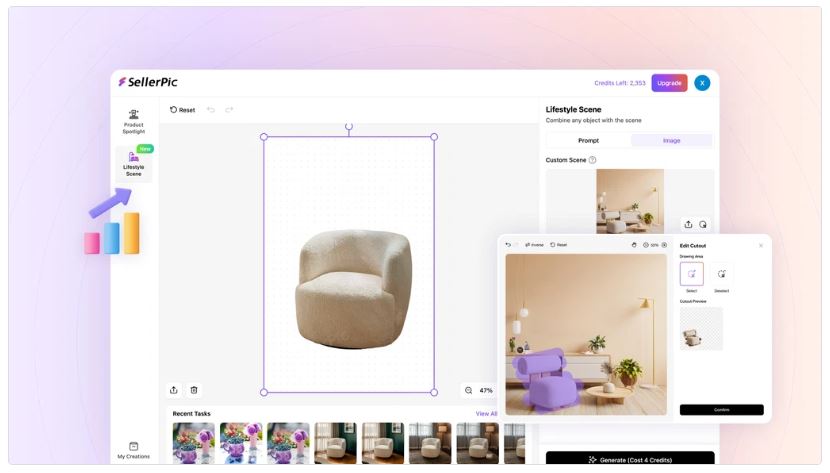
Task: Delete the canvas object with the trash icon
Action: click(x=194, y=390)
